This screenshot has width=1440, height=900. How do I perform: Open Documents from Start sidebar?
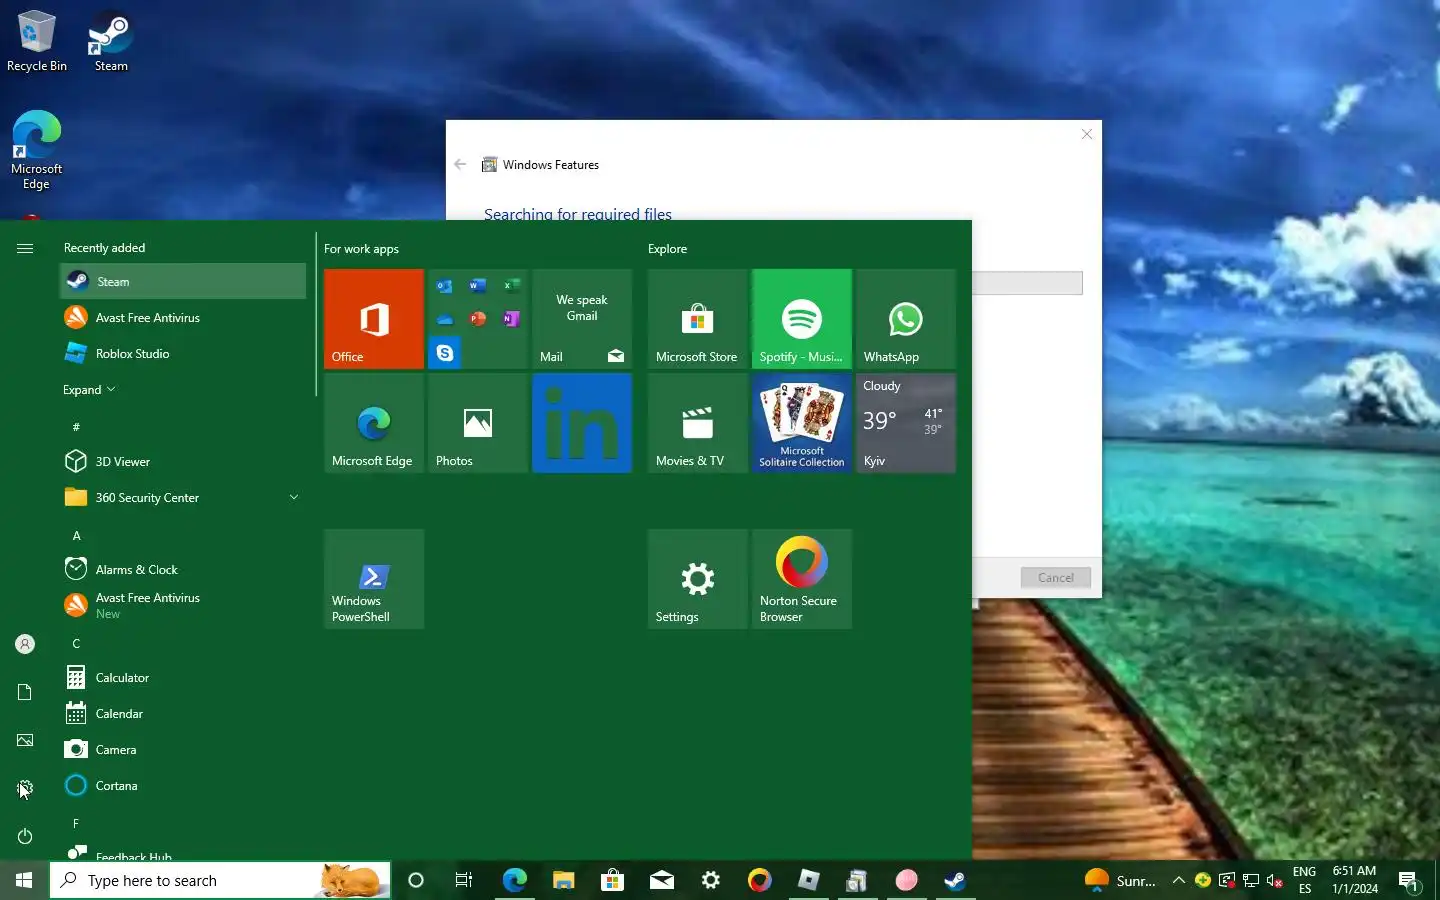coord(25,692)
